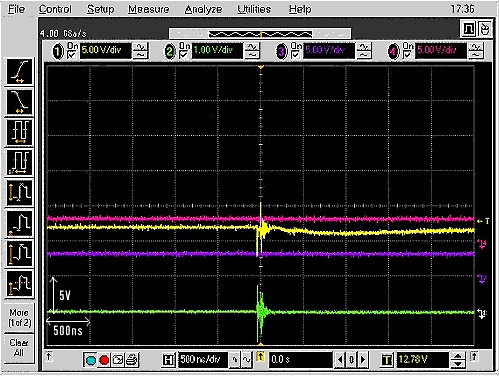Open the Help menu
Screen dimensions: 499x376
(x=300, y=9)
